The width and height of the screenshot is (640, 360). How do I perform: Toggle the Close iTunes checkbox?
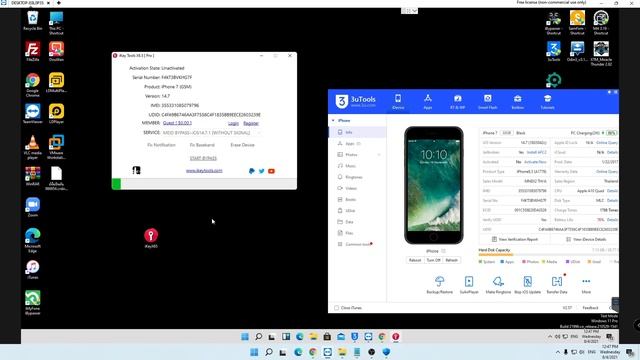pos(337,308)
